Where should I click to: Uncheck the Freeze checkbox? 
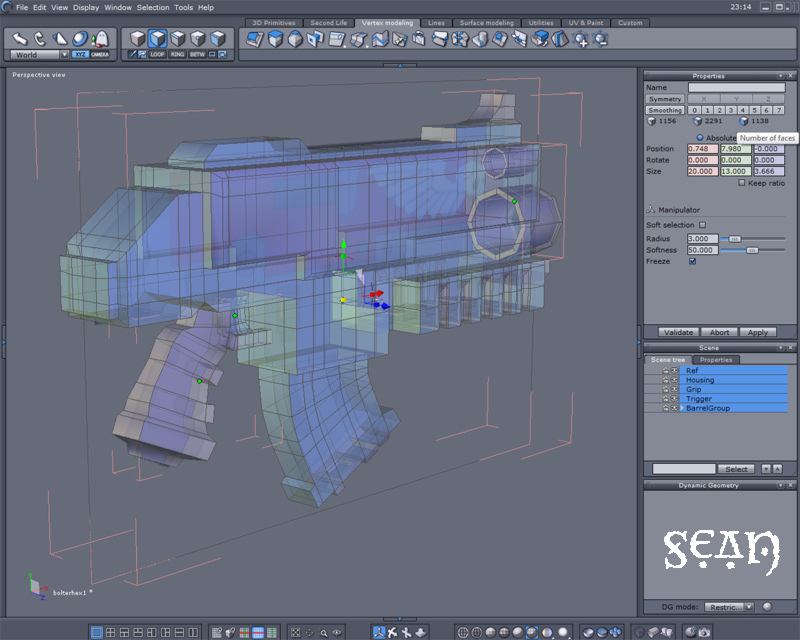[x=692, y=261]
